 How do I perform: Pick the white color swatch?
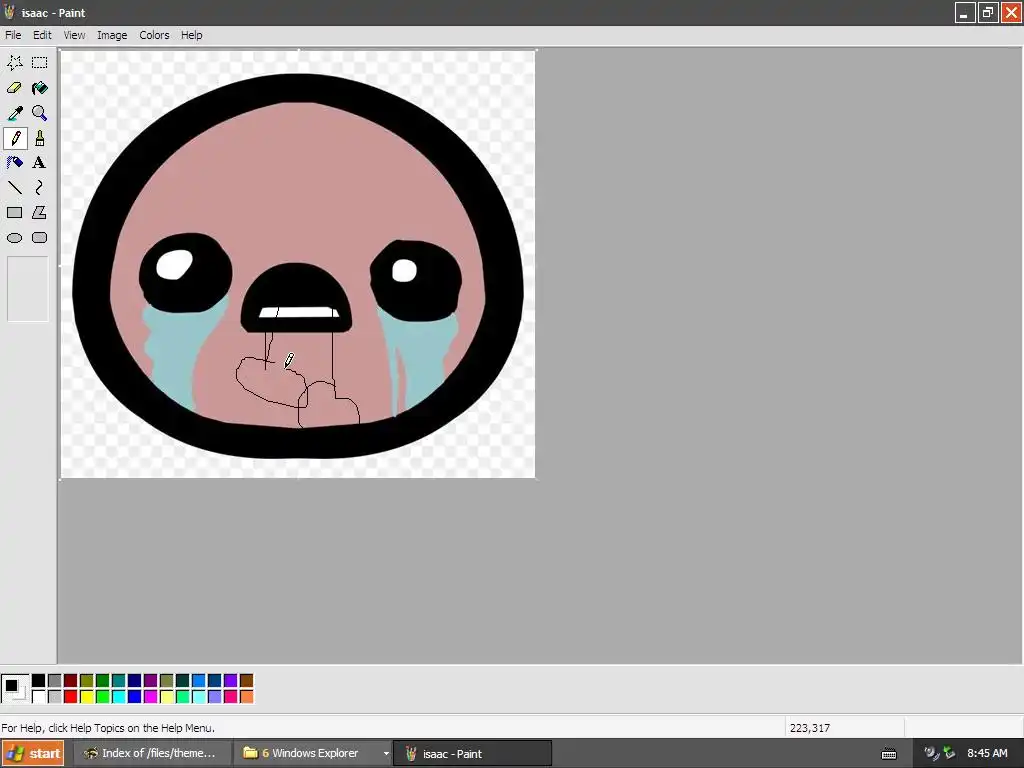coord(39,697)
